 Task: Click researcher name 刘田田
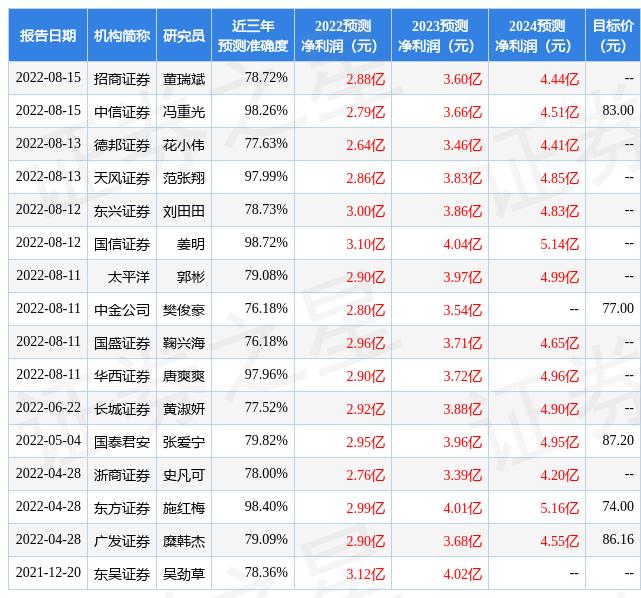tap(184, 211)
